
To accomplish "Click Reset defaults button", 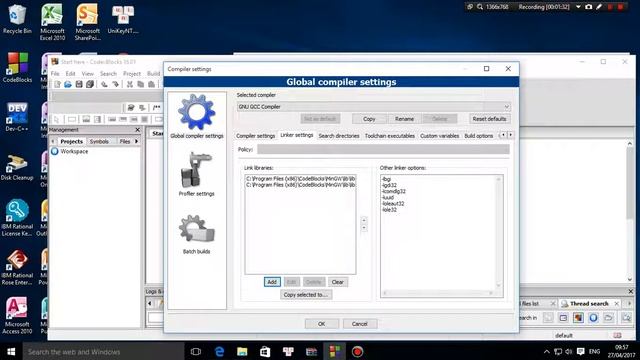I will click(489, 119).
